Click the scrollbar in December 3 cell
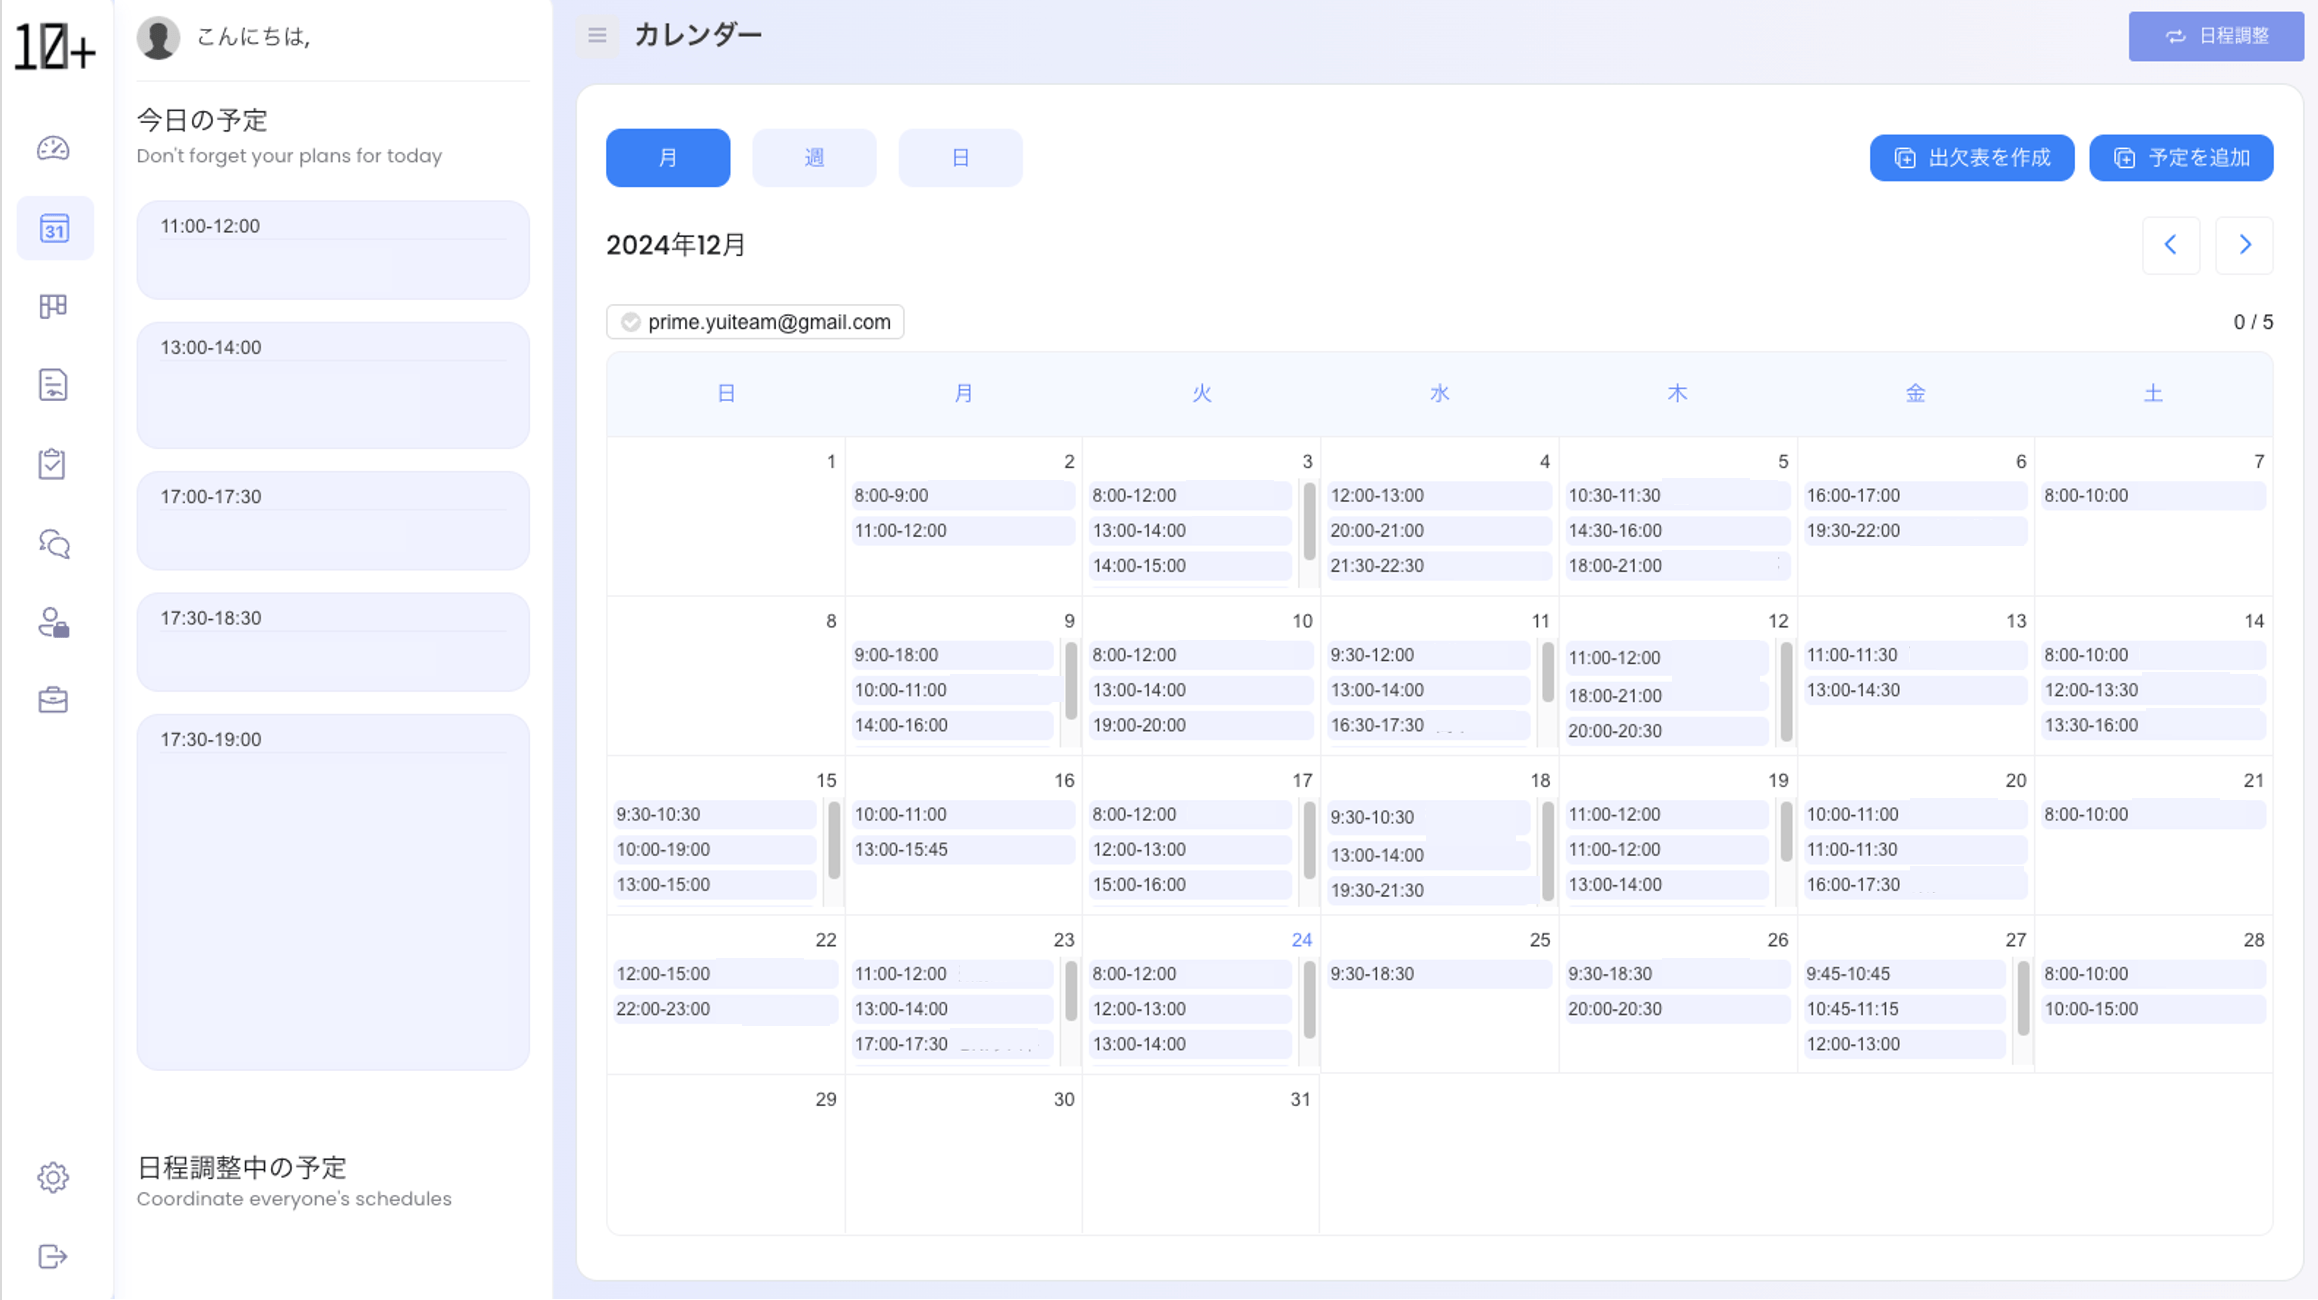Image resolution: width=2318 pixels, height=1300 pixels. click(1309, 522)
